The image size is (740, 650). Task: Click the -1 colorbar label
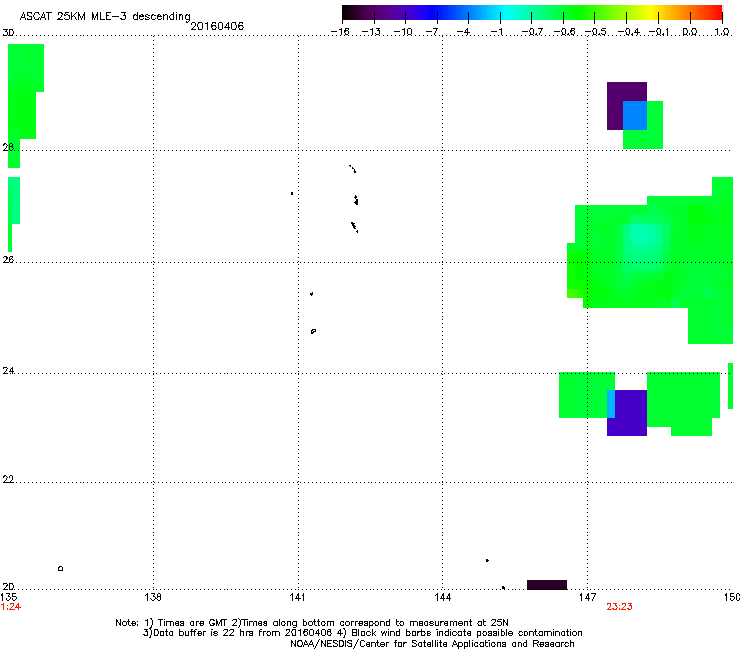[496, 32]
